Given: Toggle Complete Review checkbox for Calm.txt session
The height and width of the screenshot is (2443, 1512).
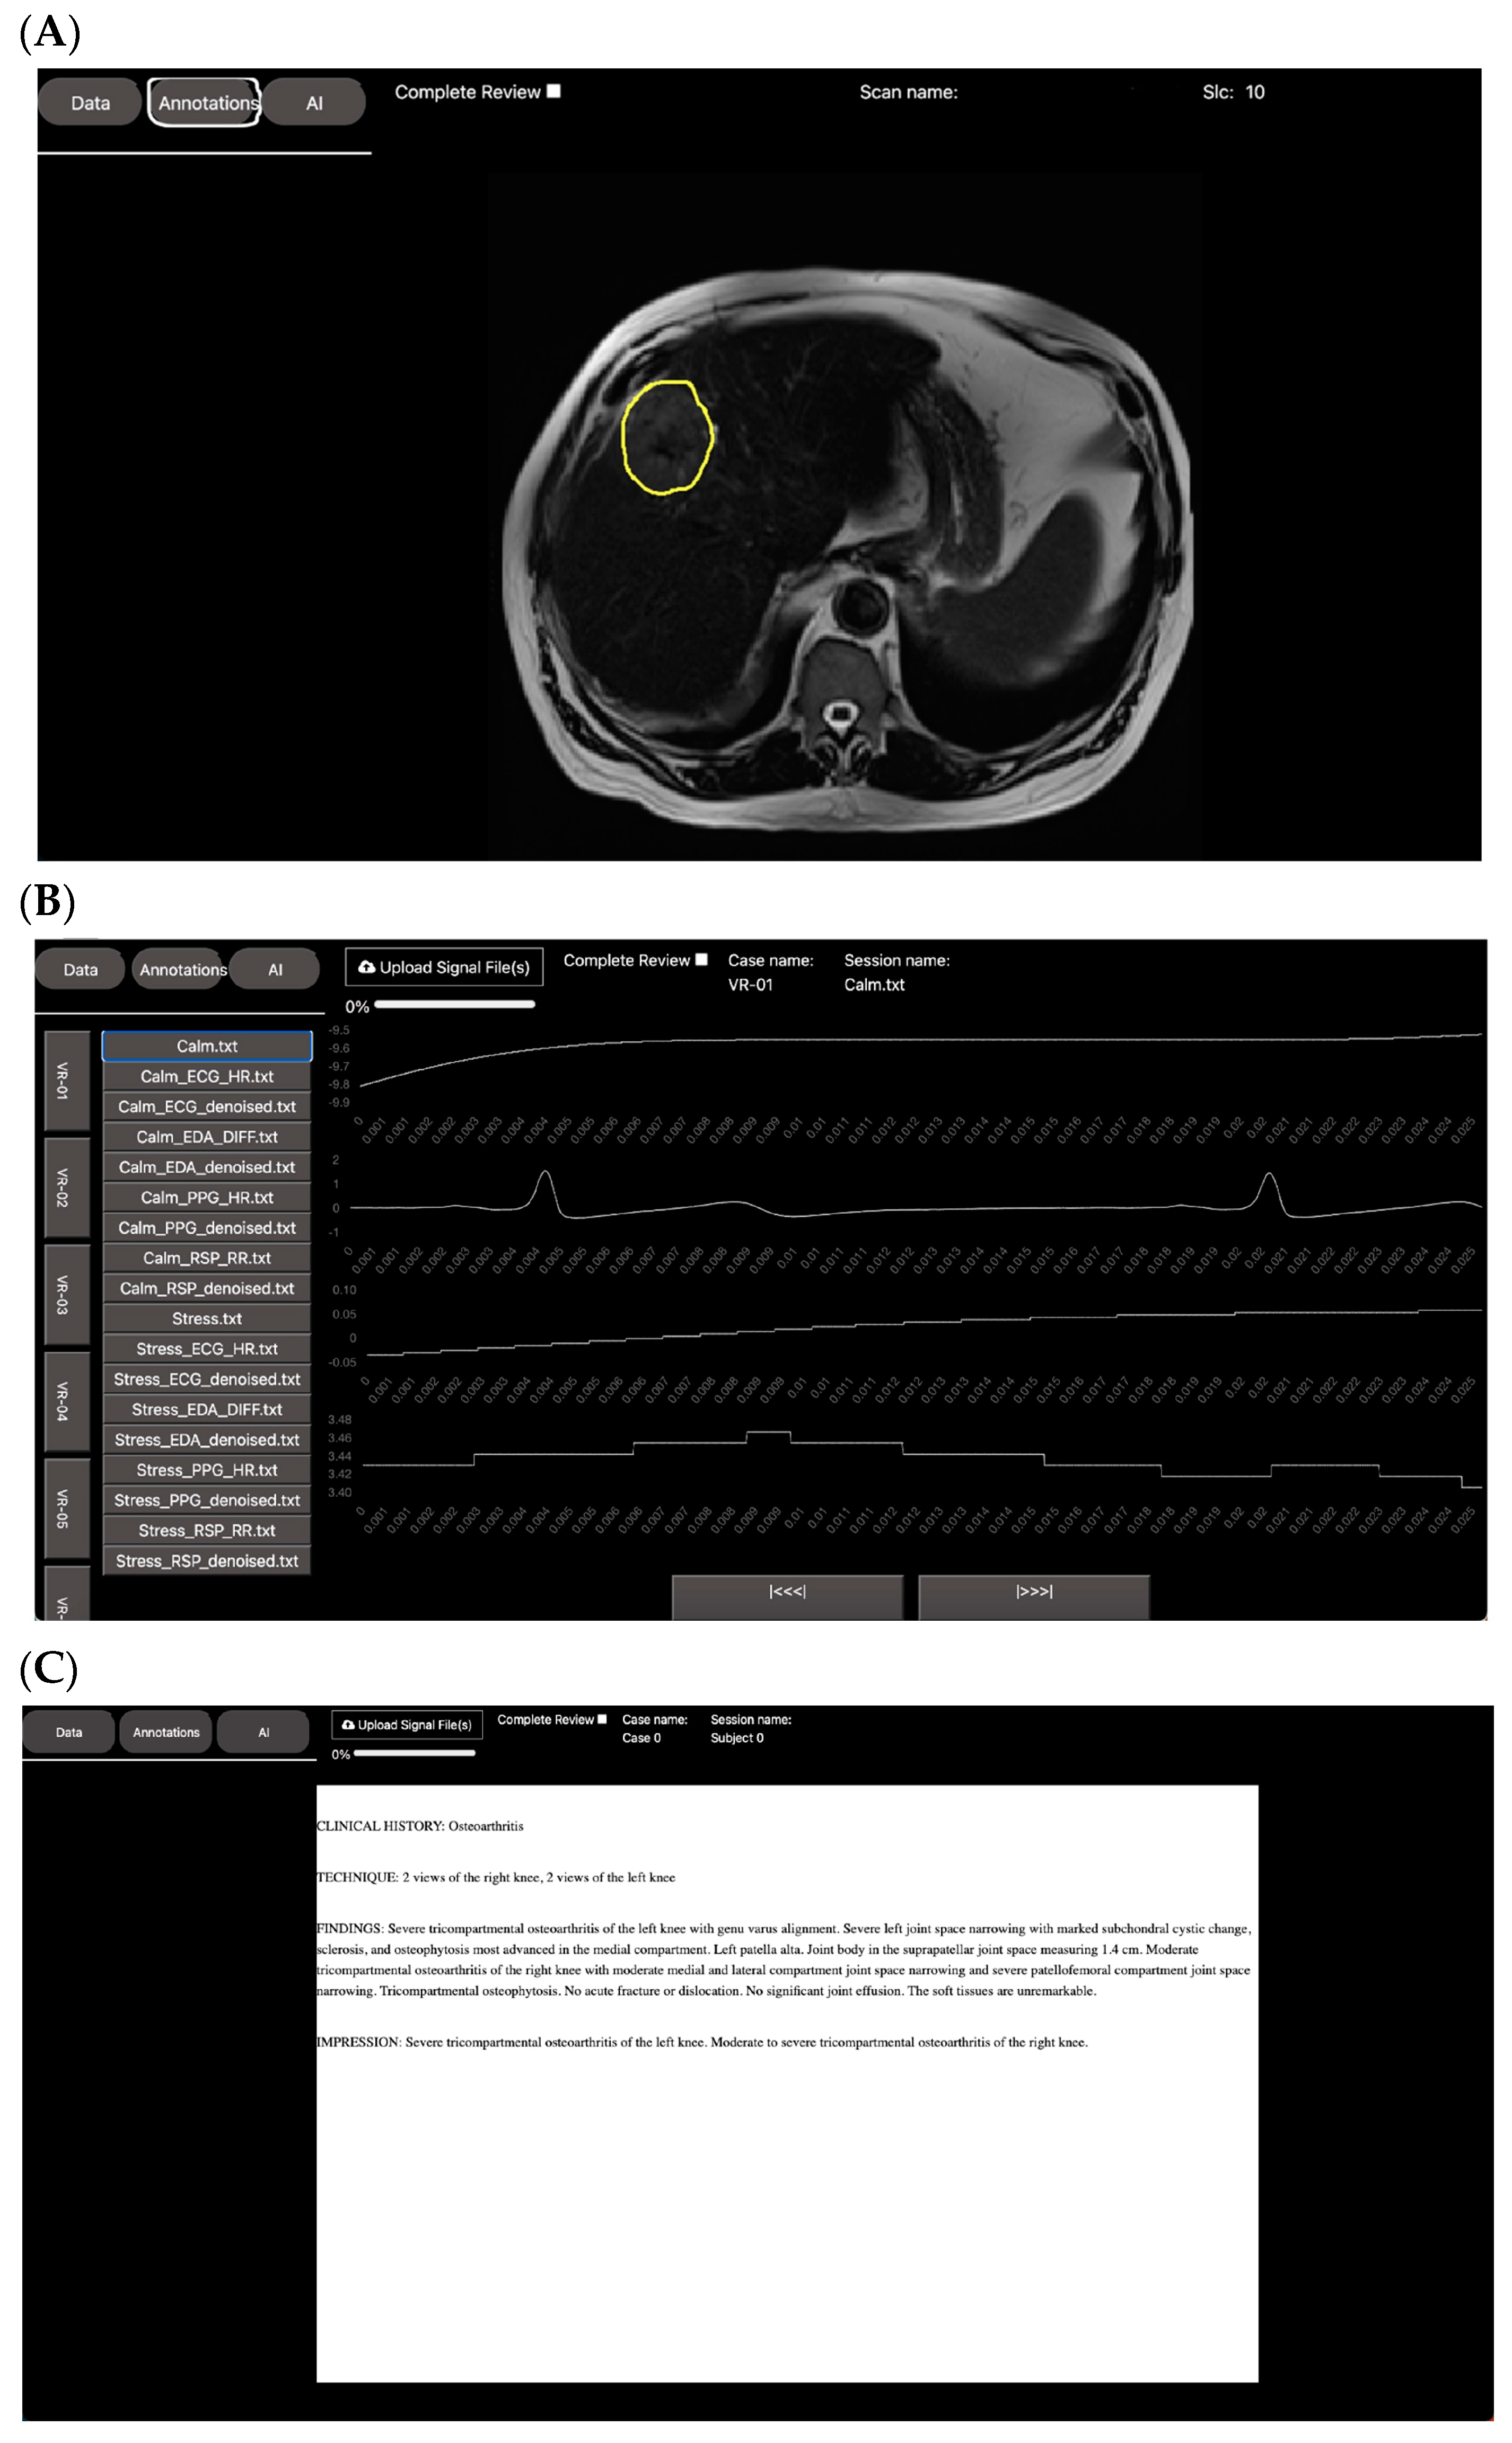Looking at the screenshot, I should (701, 959).
